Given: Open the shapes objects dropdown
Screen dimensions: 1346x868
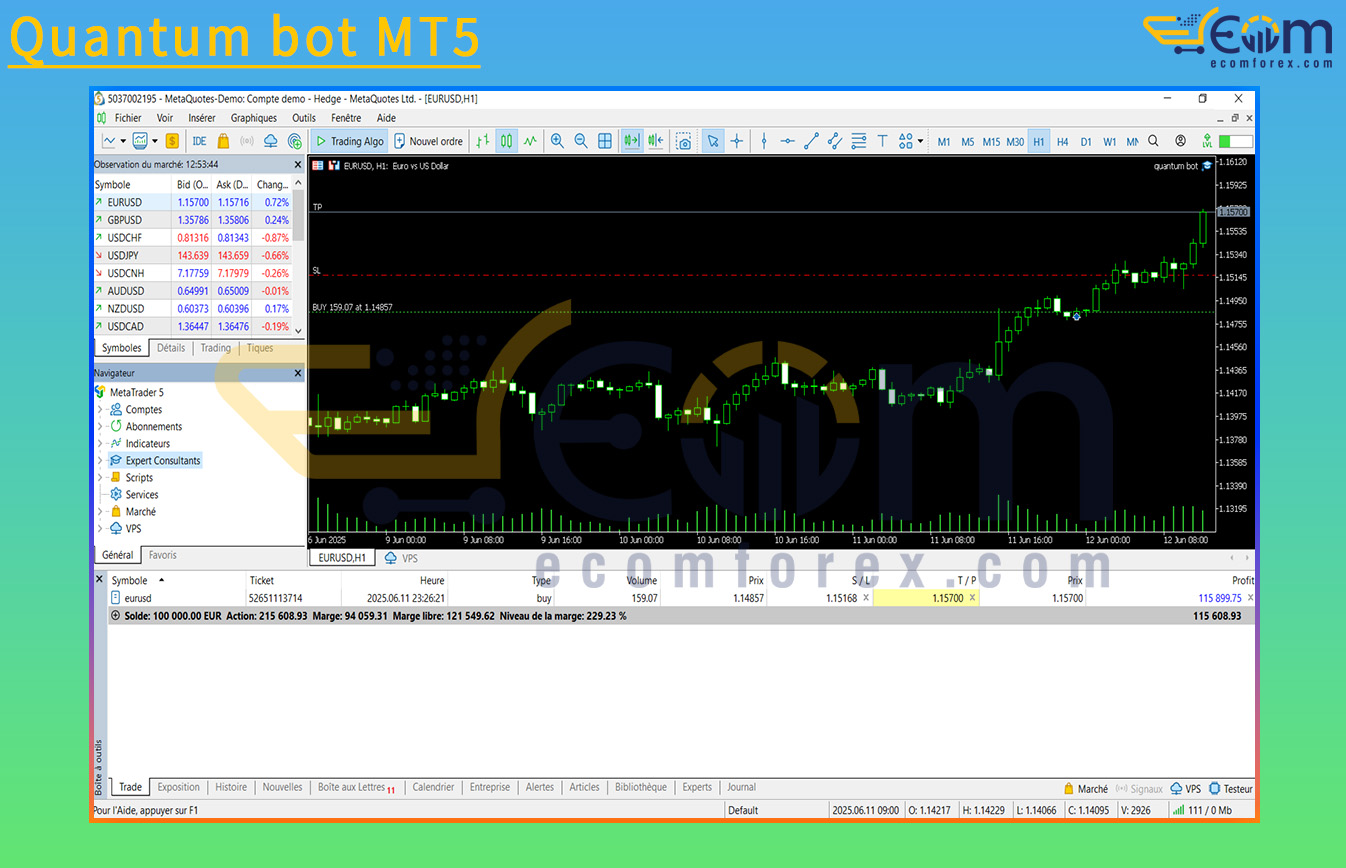Looking at the screenshot, I should pyautogui.click(x=911, y=141).
